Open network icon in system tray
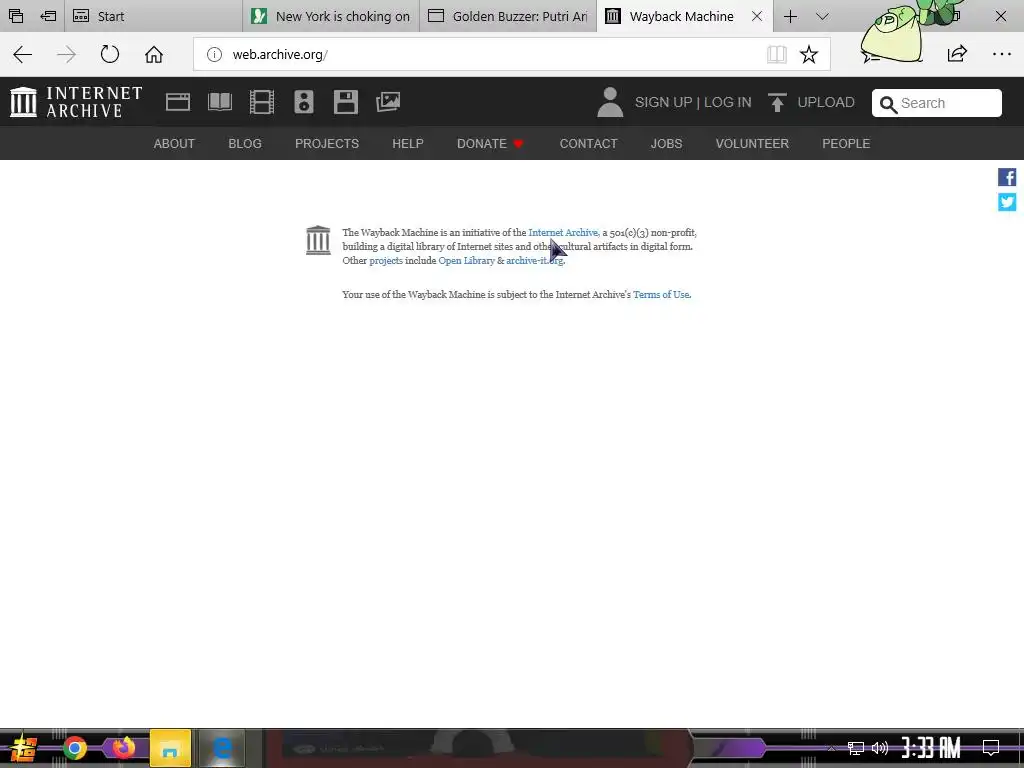Image resolution: width=1024 pixels, height=768 pixels. [856, 748]
